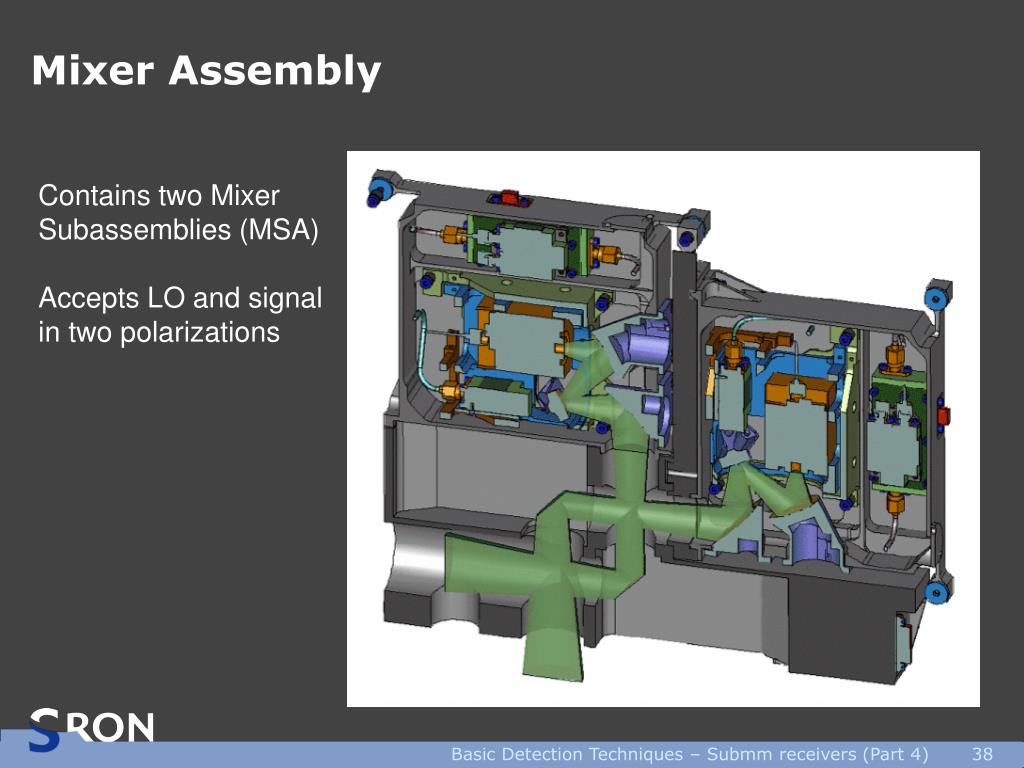Click the SRON logo
The width and height of the screenshot is (1024, 768).
91,729
